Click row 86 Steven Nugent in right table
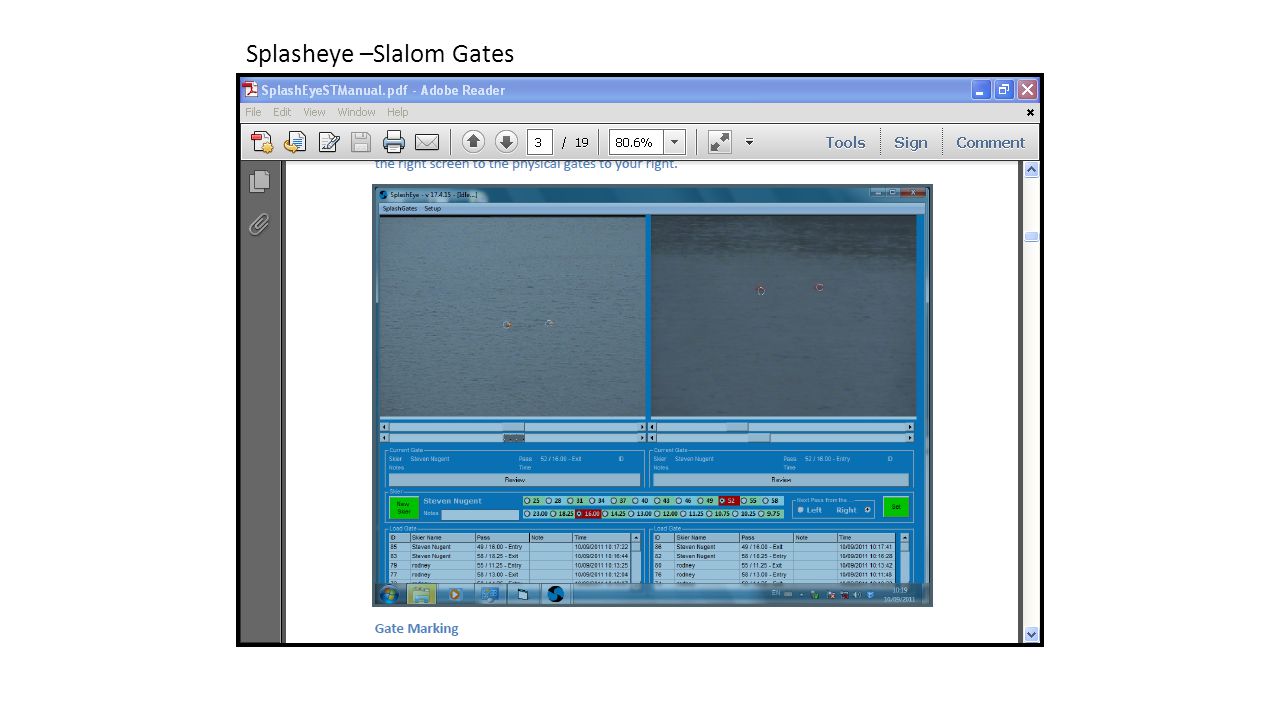The width and height of the screenshot is (1280, 720). pos(776,547)
